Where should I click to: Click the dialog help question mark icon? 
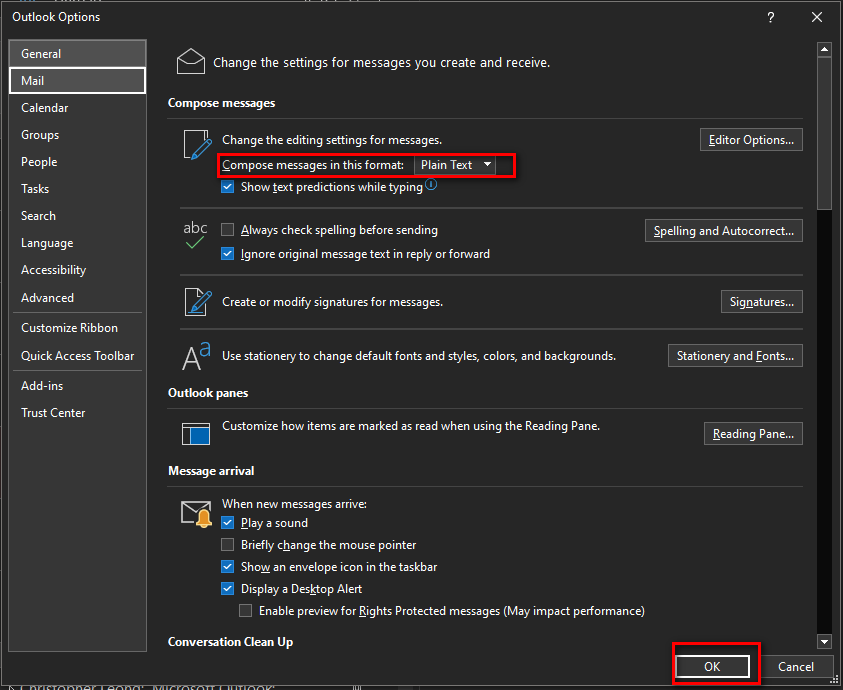(x=770, y=17)
